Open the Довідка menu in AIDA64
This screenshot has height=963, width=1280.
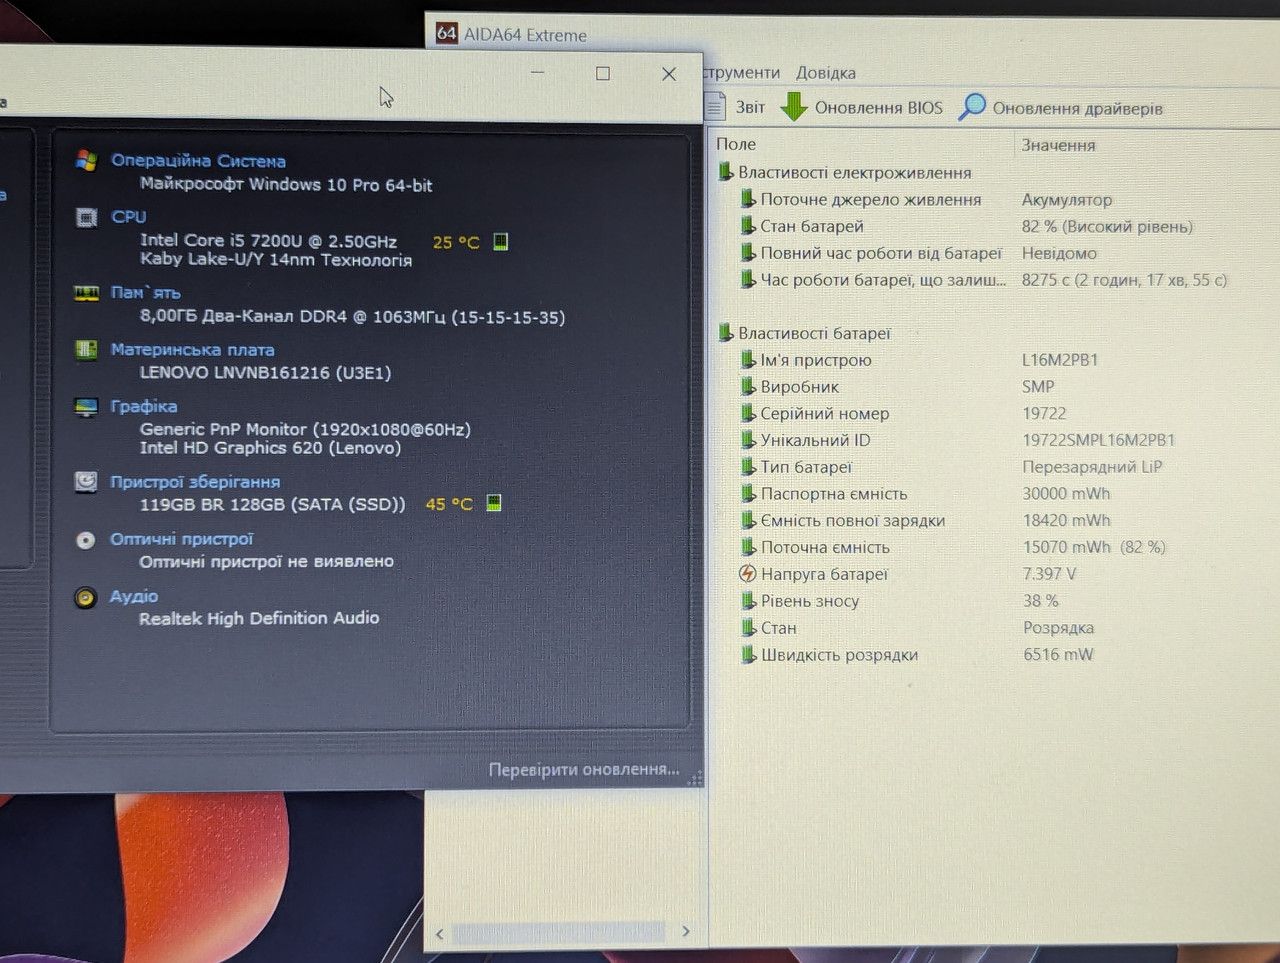pos(826,73)
